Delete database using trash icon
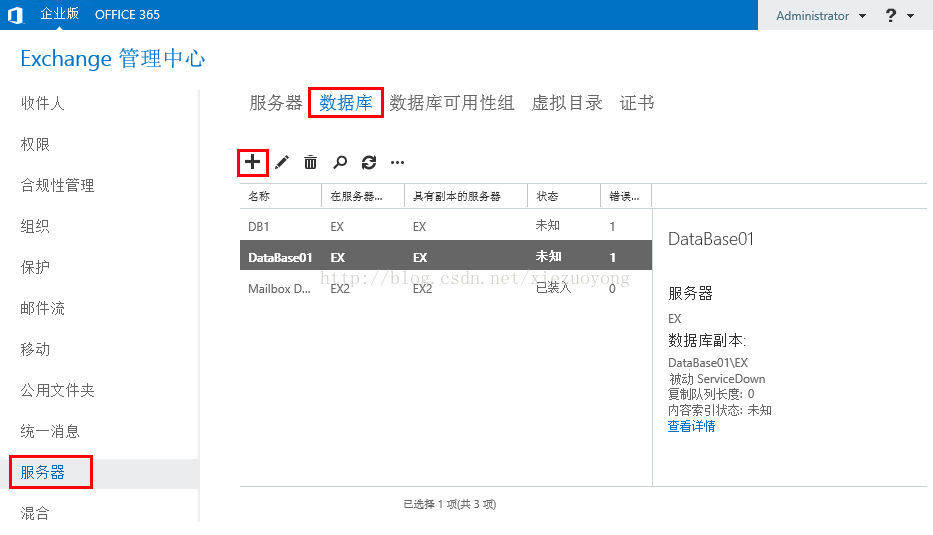 point(311,162)
